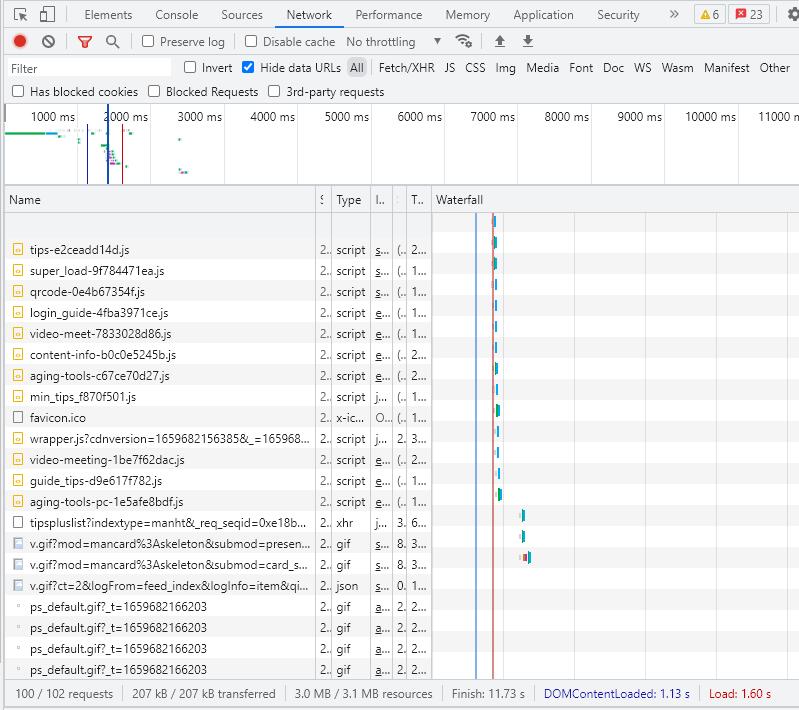Viewport: 799px width, 710px height.
Task: Expand more DevTools tabs chevron
Action: pyautogui.click(x=673, y=15)
